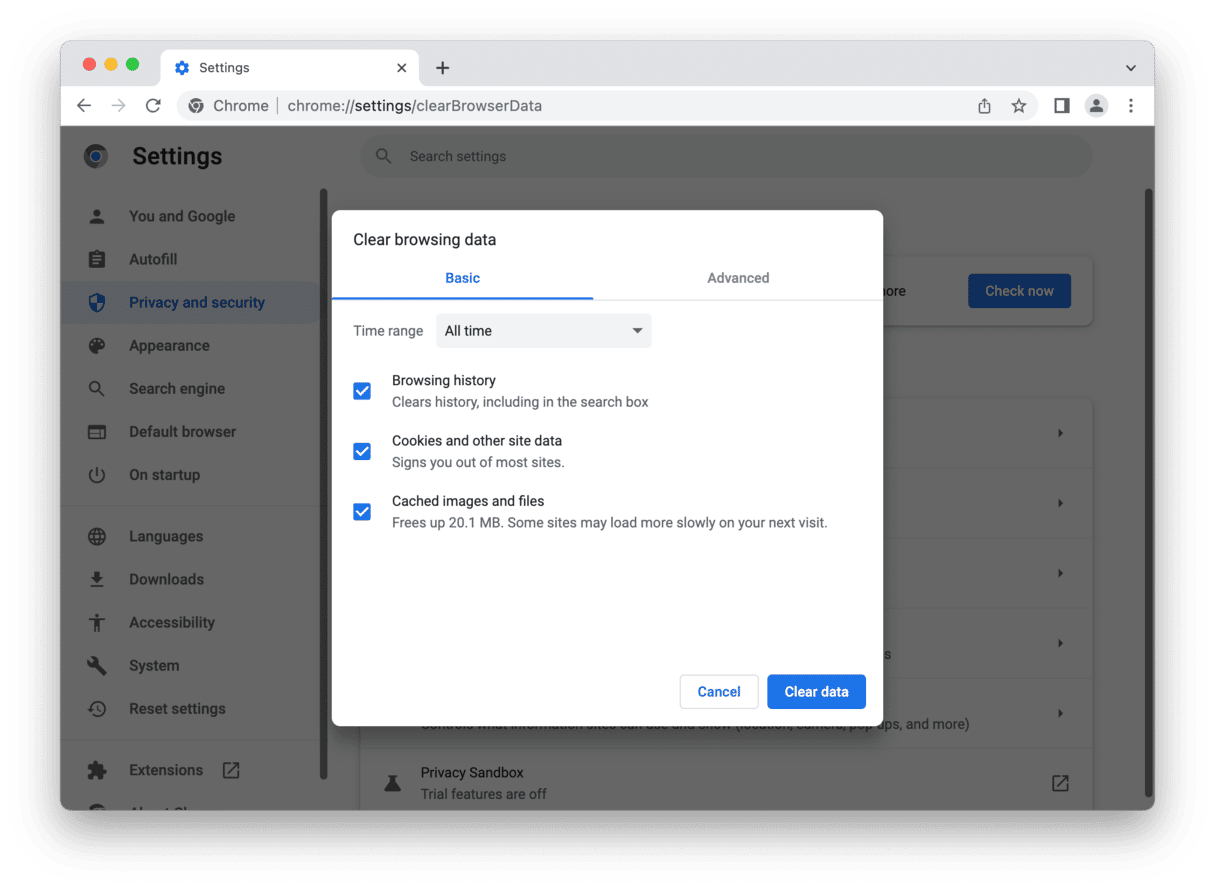Select the Basic tab

pos(462,278)
